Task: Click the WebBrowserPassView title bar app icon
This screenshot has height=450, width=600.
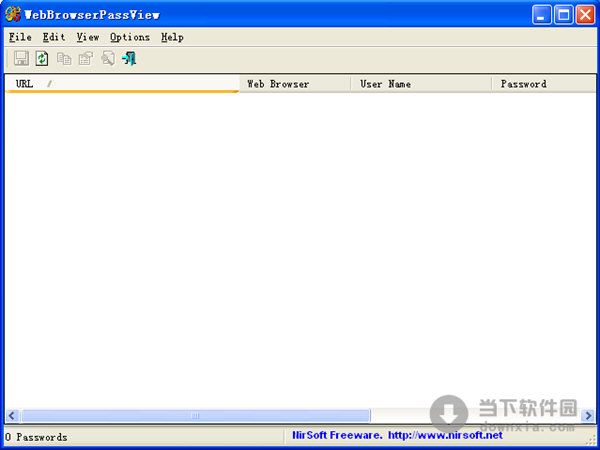Action: point(13,15)
